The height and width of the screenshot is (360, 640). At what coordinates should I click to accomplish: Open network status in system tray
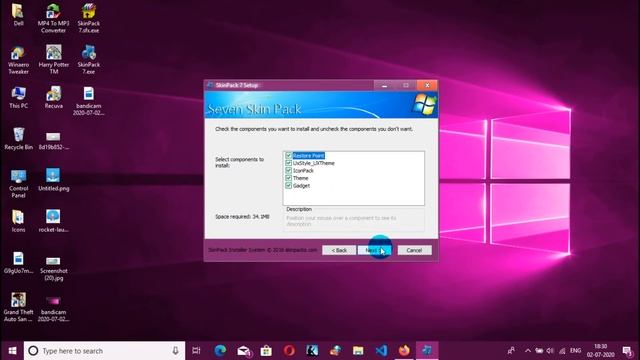coord(562,351)
